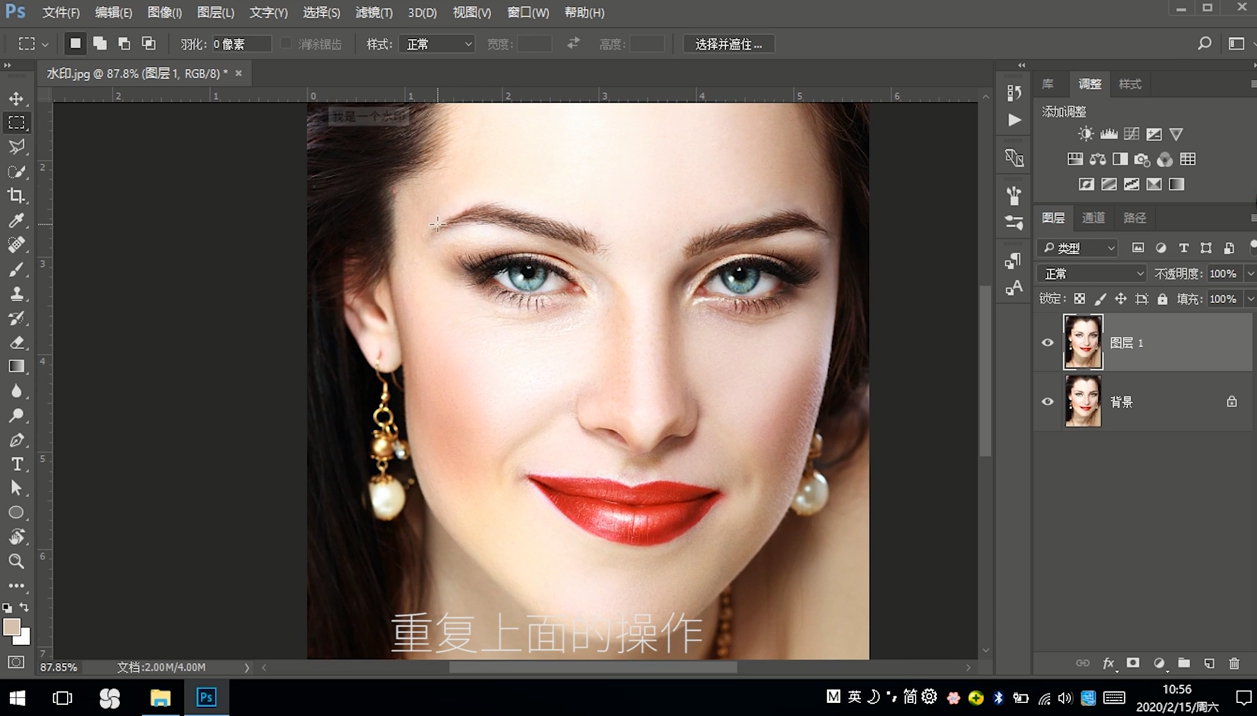Add a layer mask
Screen dimensions: 1257x716
click(x=1133, y=663)
